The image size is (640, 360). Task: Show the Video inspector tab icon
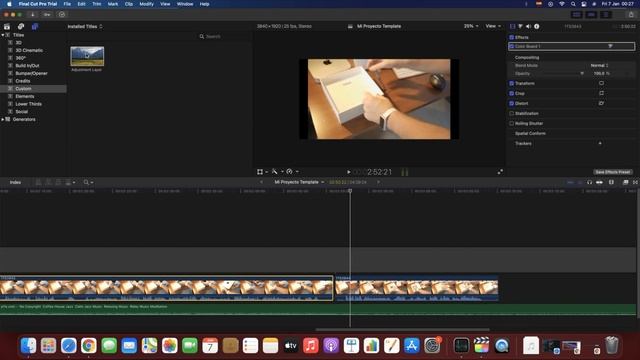[x=513, y=26]
